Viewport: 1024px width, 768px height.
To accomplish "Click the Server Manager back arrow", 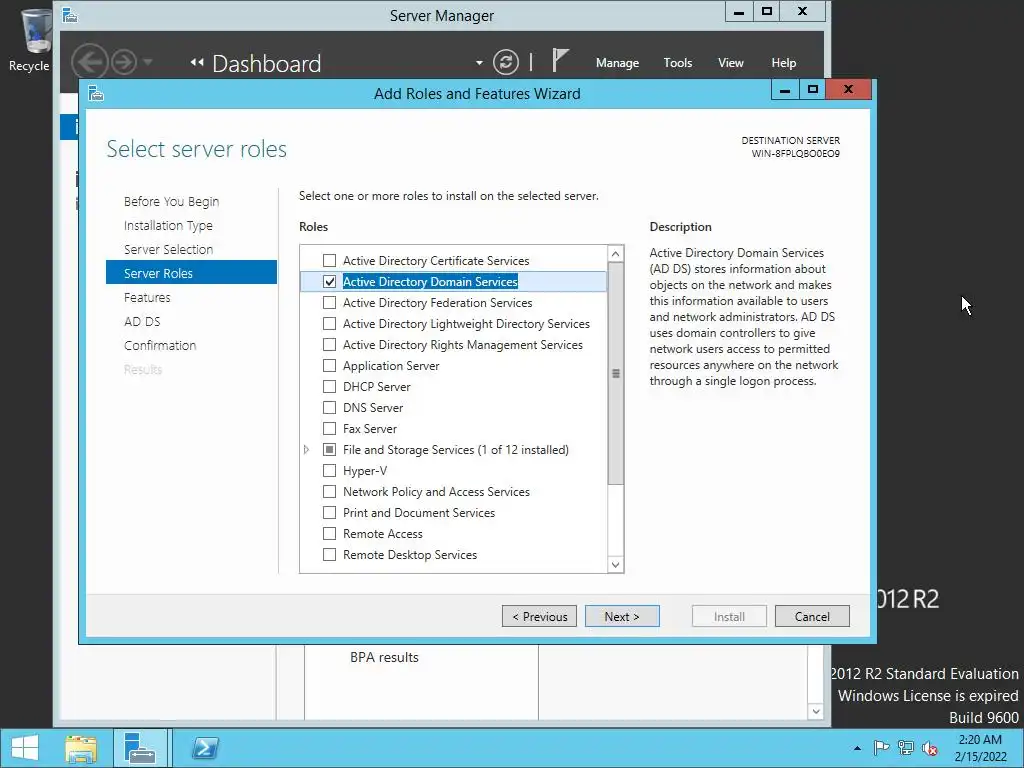I will [89, 63].
